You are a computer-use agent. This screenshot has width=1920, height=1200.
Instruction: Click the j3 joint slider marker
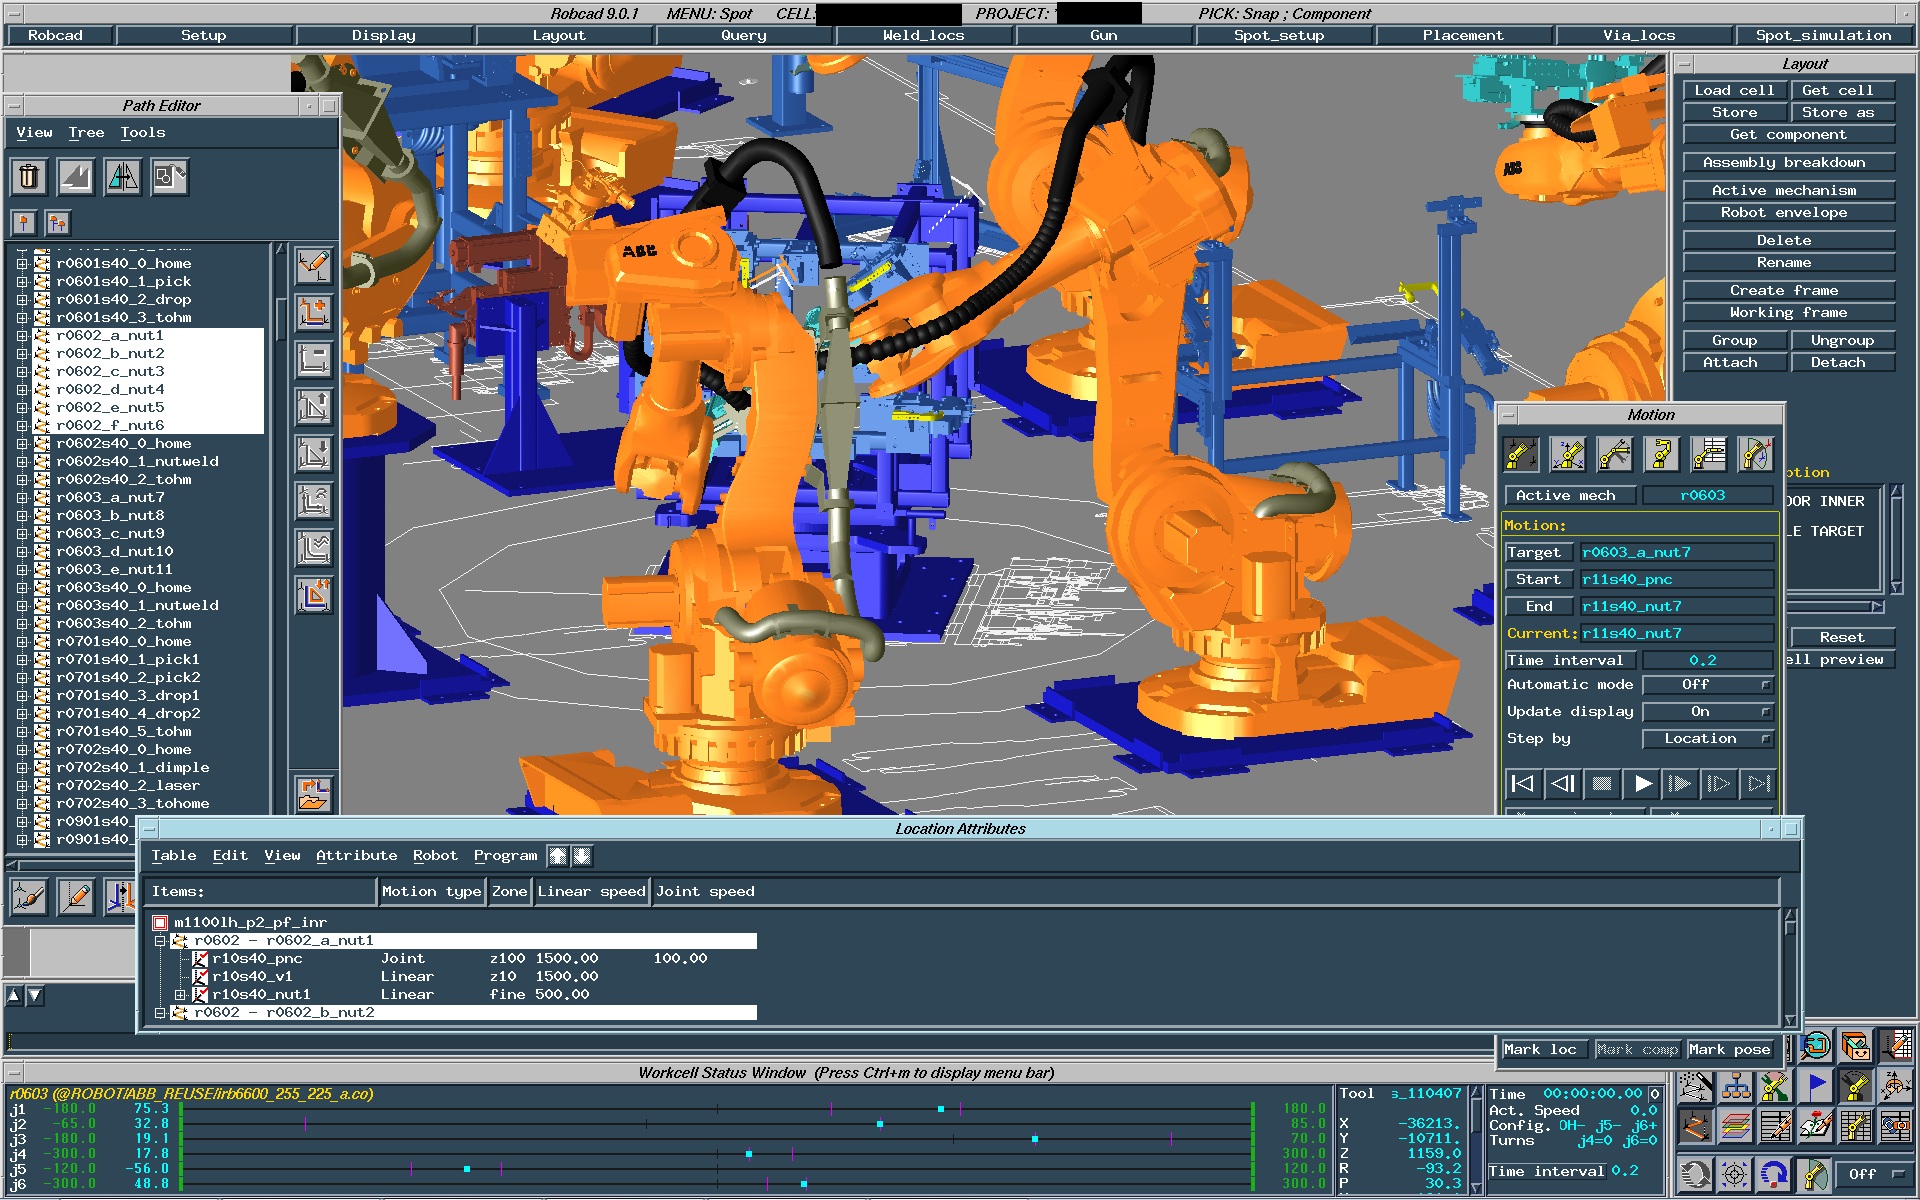point(1035,1139)
